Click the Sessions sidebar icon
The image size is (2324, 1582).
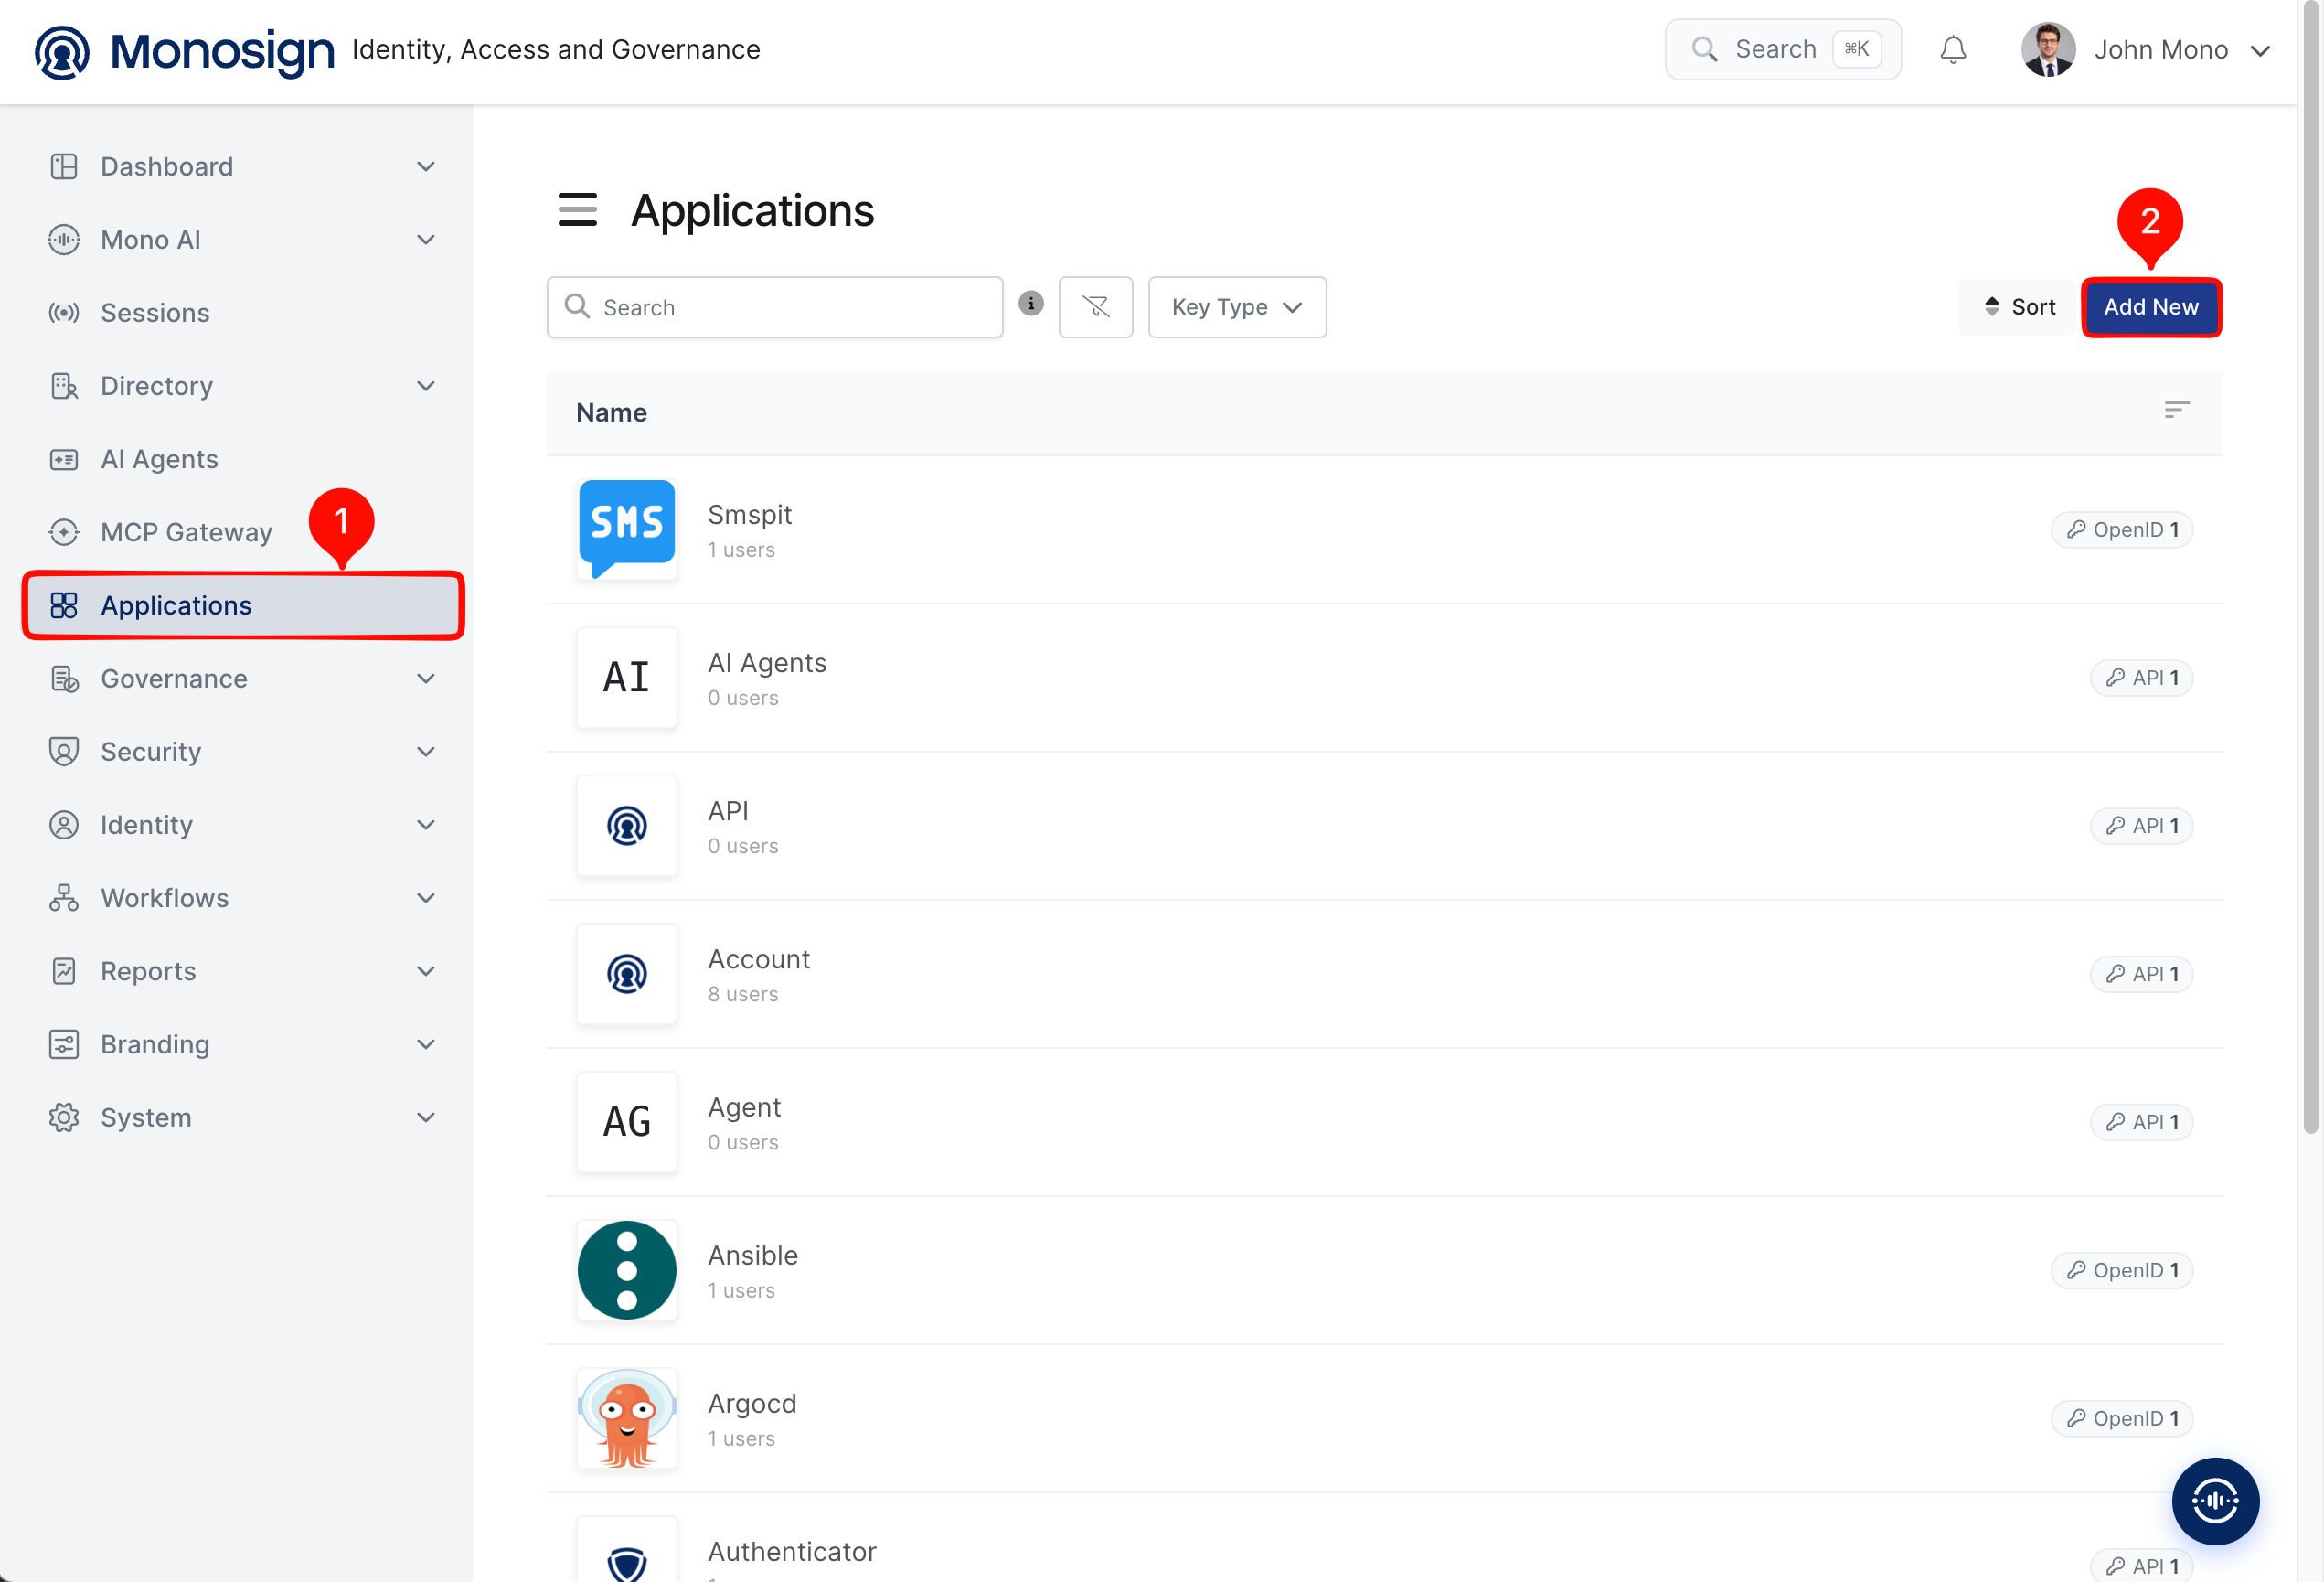pos(64,313)
